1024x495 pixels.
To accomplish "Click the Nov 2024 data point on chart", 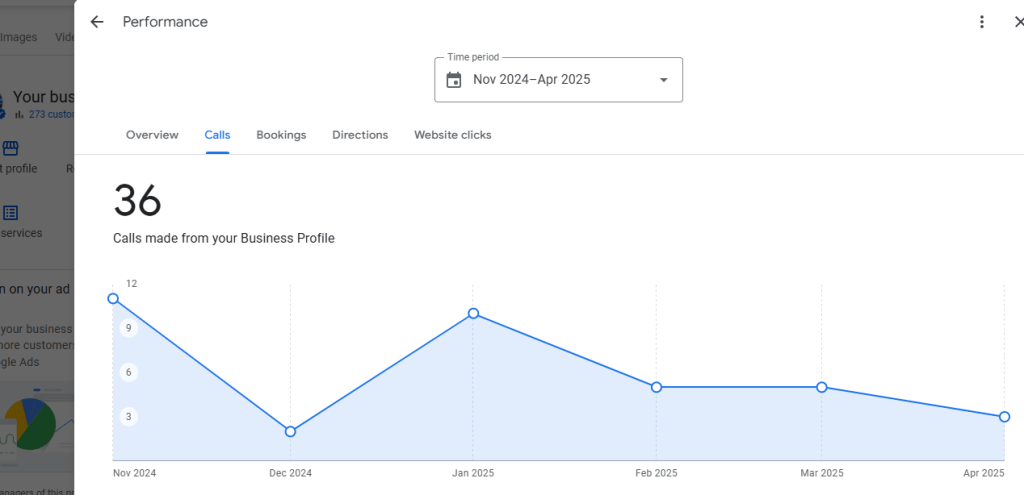I will coord(113,298).
